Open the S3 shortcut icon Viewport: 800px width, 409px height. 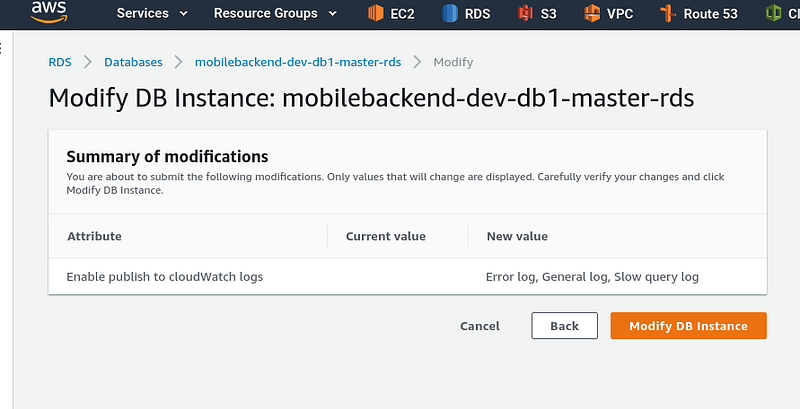tap(525, 13)
